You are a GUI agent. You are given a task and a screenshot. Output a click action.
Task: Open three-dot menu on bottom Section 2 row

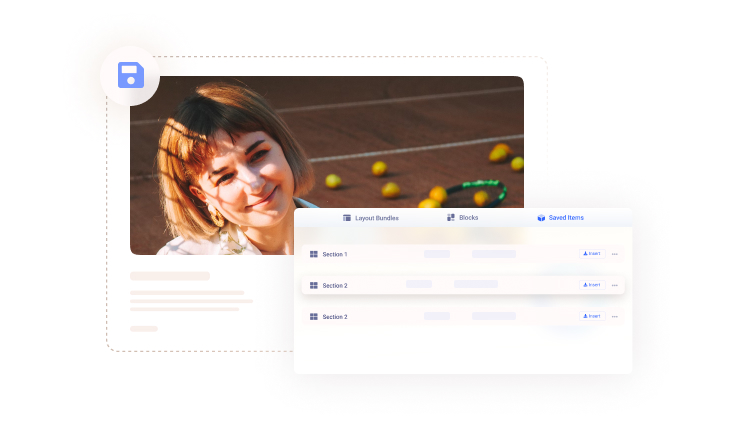(x=614, y=316)
